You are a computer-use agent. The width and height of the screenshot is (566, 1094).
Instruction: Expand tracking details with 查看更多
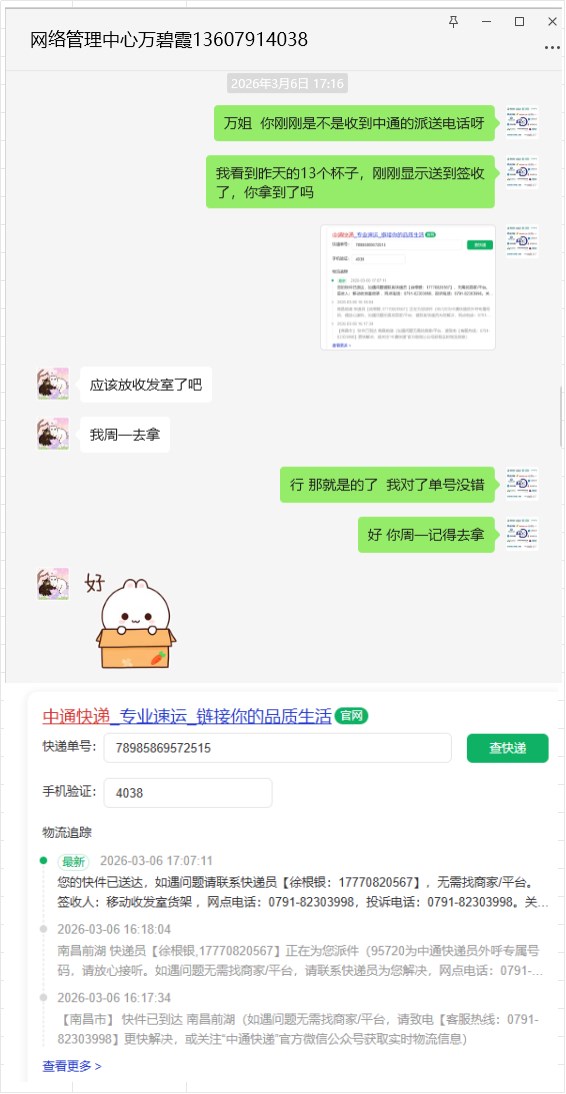click(x=72, y=1066)
